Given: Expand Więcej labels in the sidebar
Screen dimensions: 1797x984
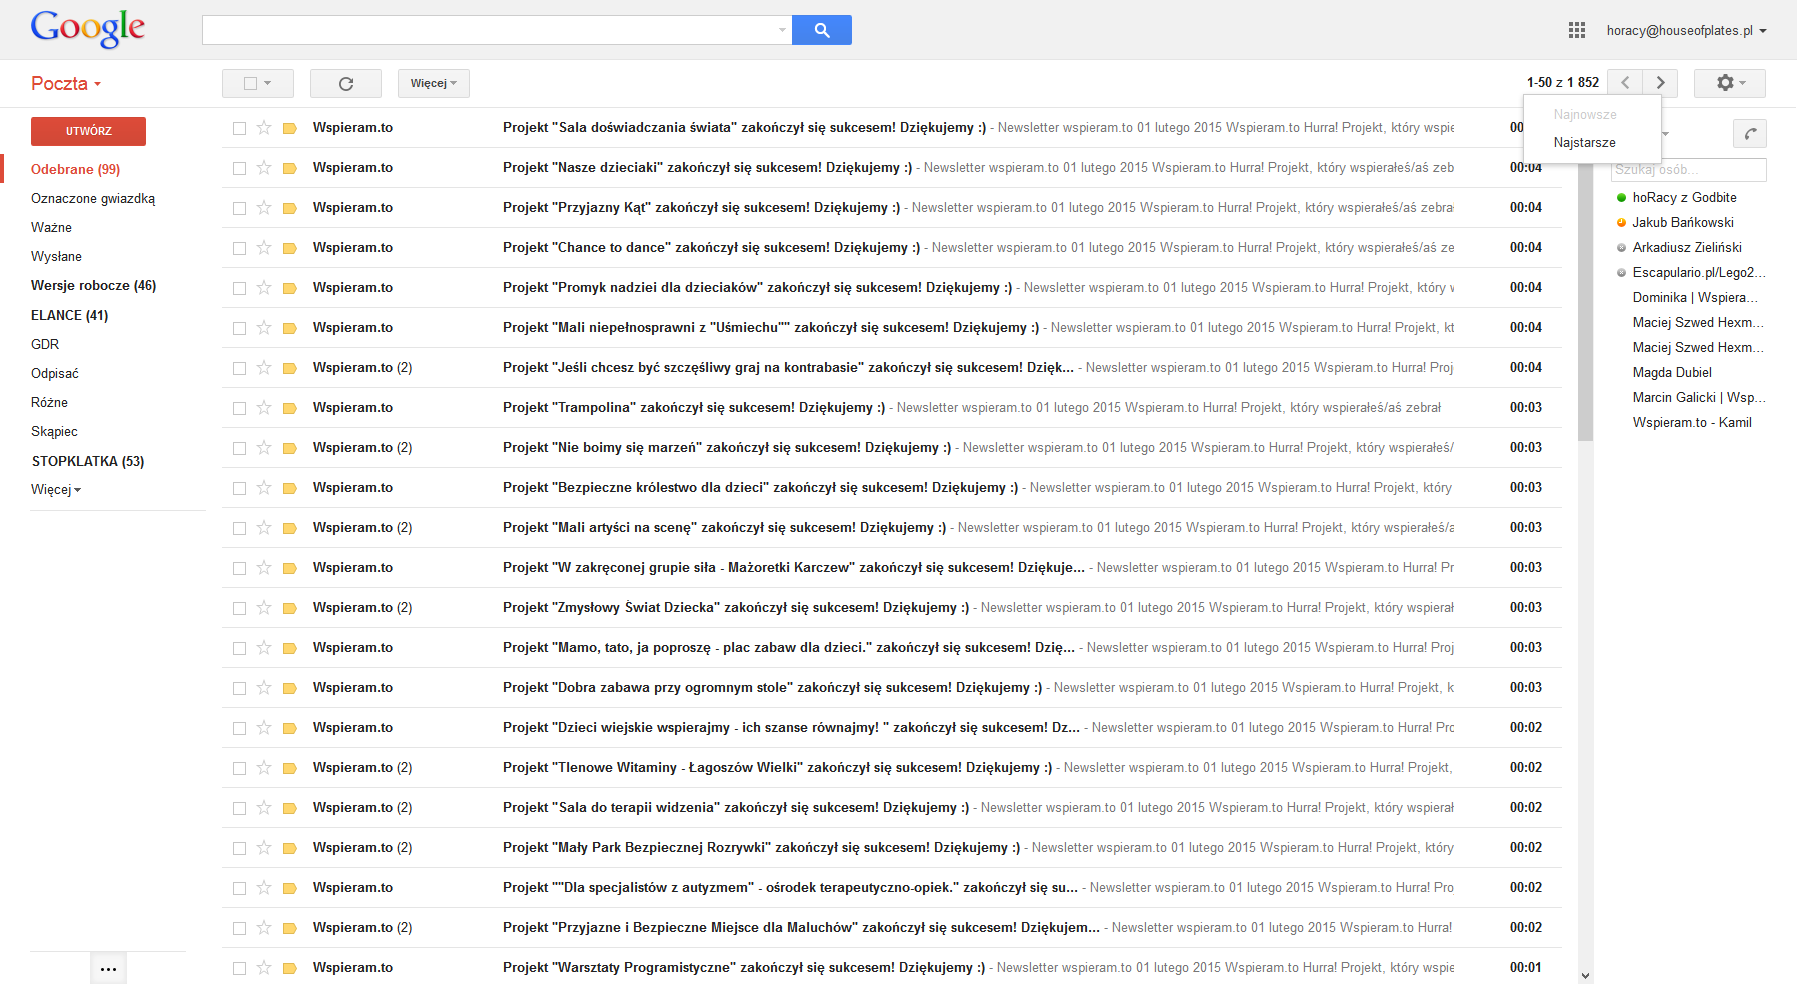Looking at the screenshot, I should point(56,489).
